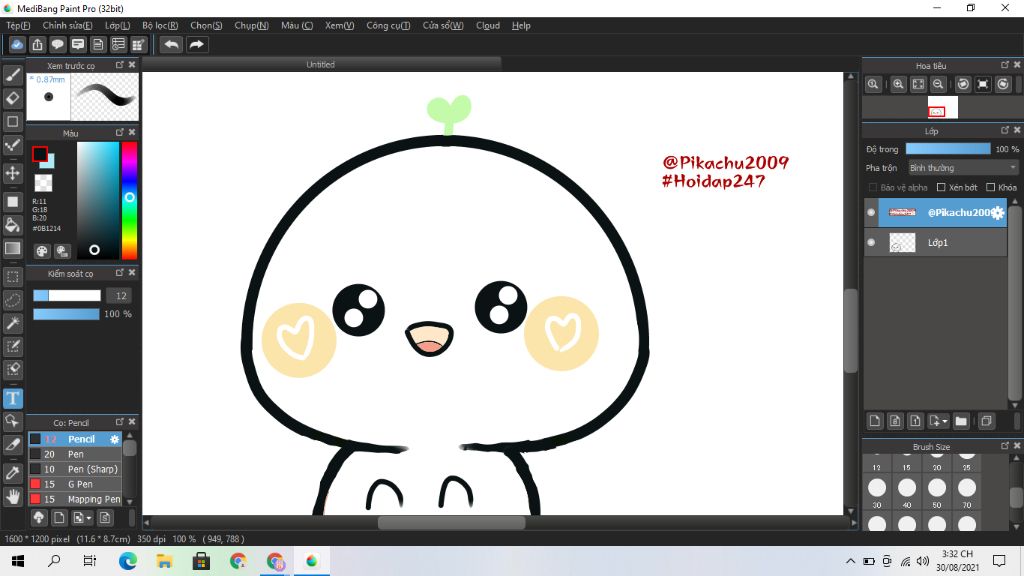Enable the Khóa checkbox
The height and width of the screenshot is (576, 1024).
click(991, 187)
